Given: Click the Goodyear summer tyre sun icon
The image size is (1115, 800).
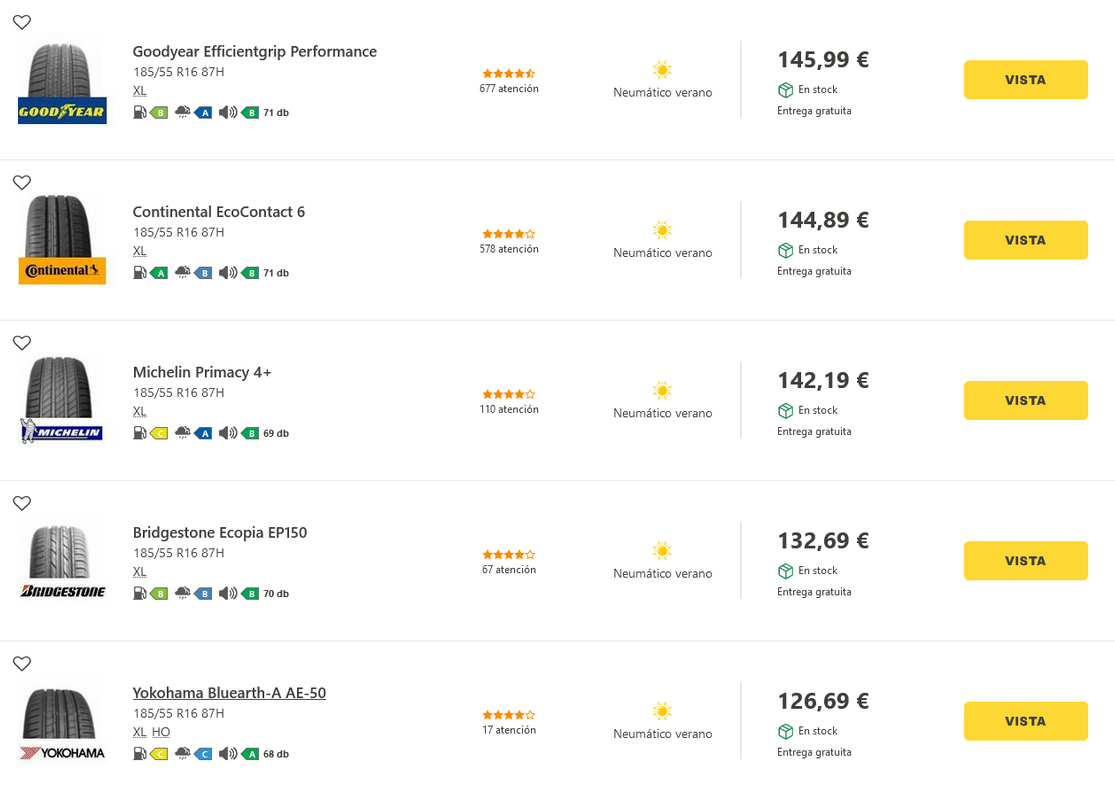Looking at the screenshot, I should [x=662, y=70].
